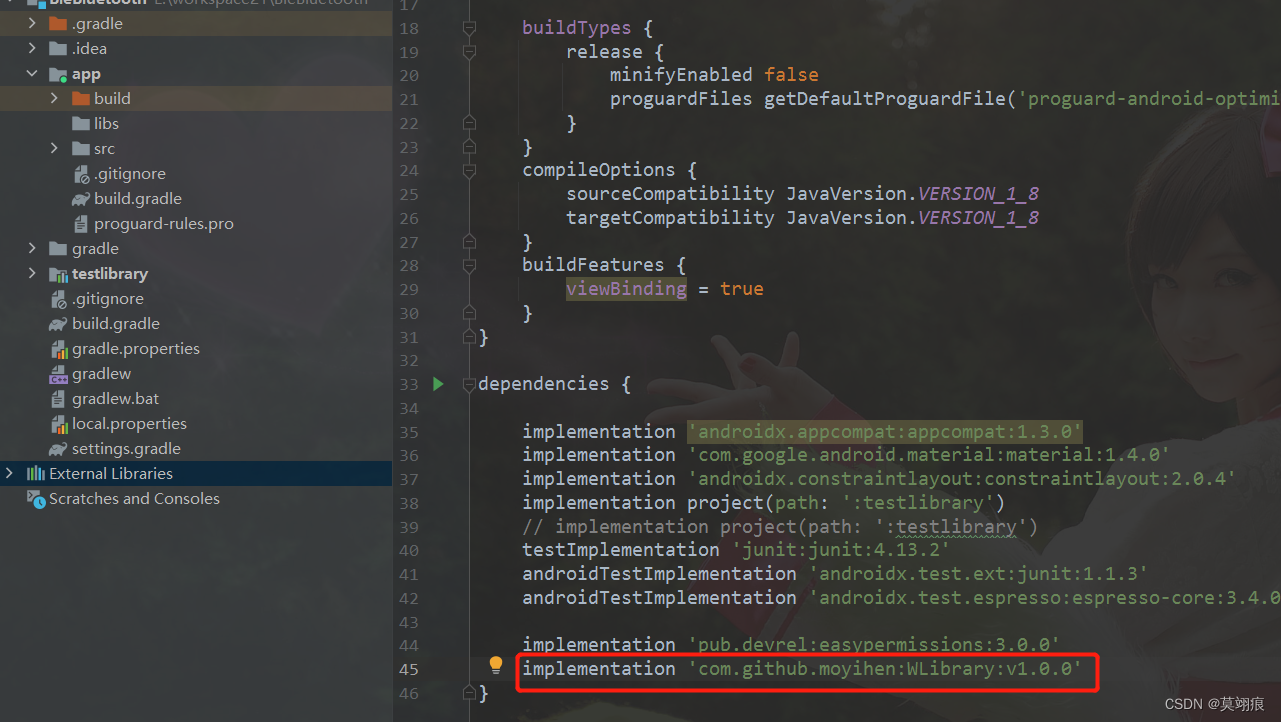Viewport: 1281px width, 722px height.
Task: Expand External Libraries node
Action: tap(10, 473)
